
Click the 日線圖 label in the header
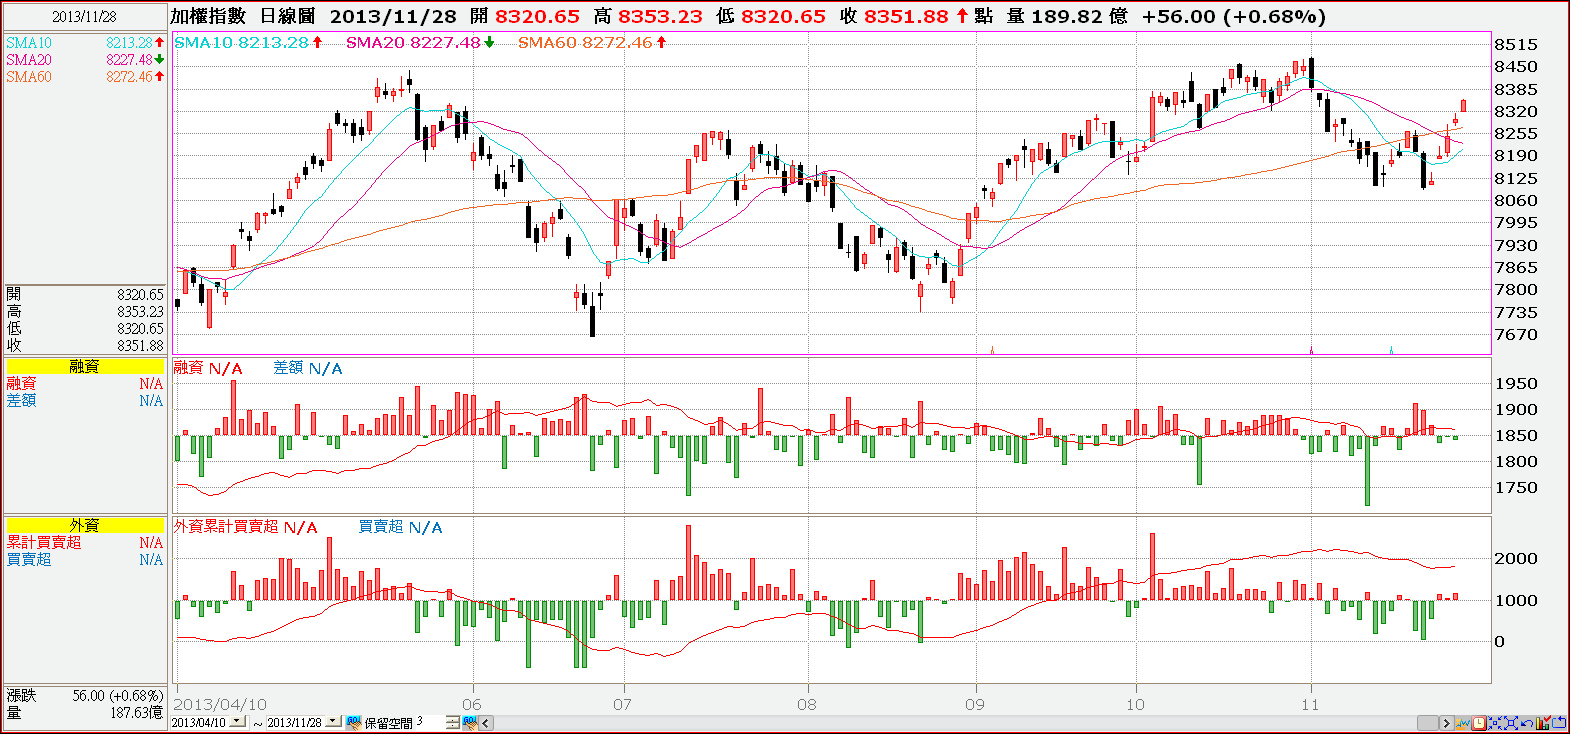click(287, 16)
